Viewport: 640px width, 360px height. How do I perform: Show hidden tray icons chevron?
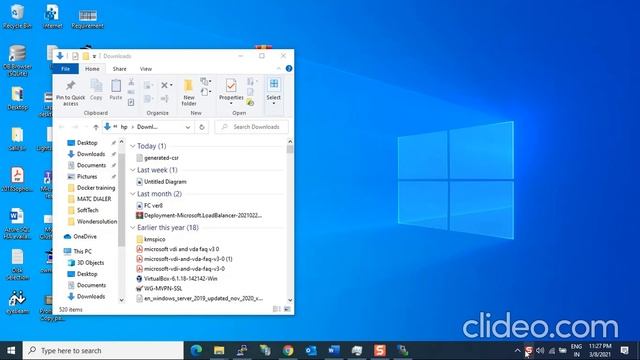click(x=518, y=351)
